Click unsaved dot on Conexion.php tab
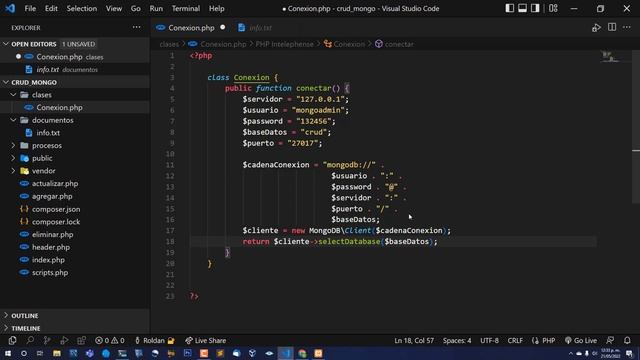The height and width of the screenshot is (360, 640). [x=223, y=27]
